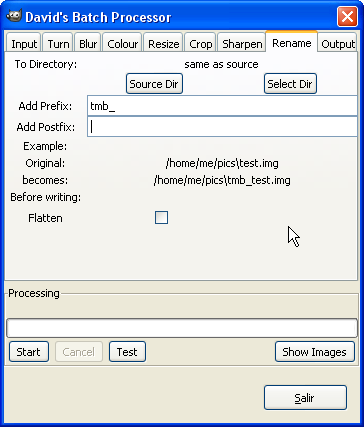Open the Resize tab

click(x=163, y=44)
